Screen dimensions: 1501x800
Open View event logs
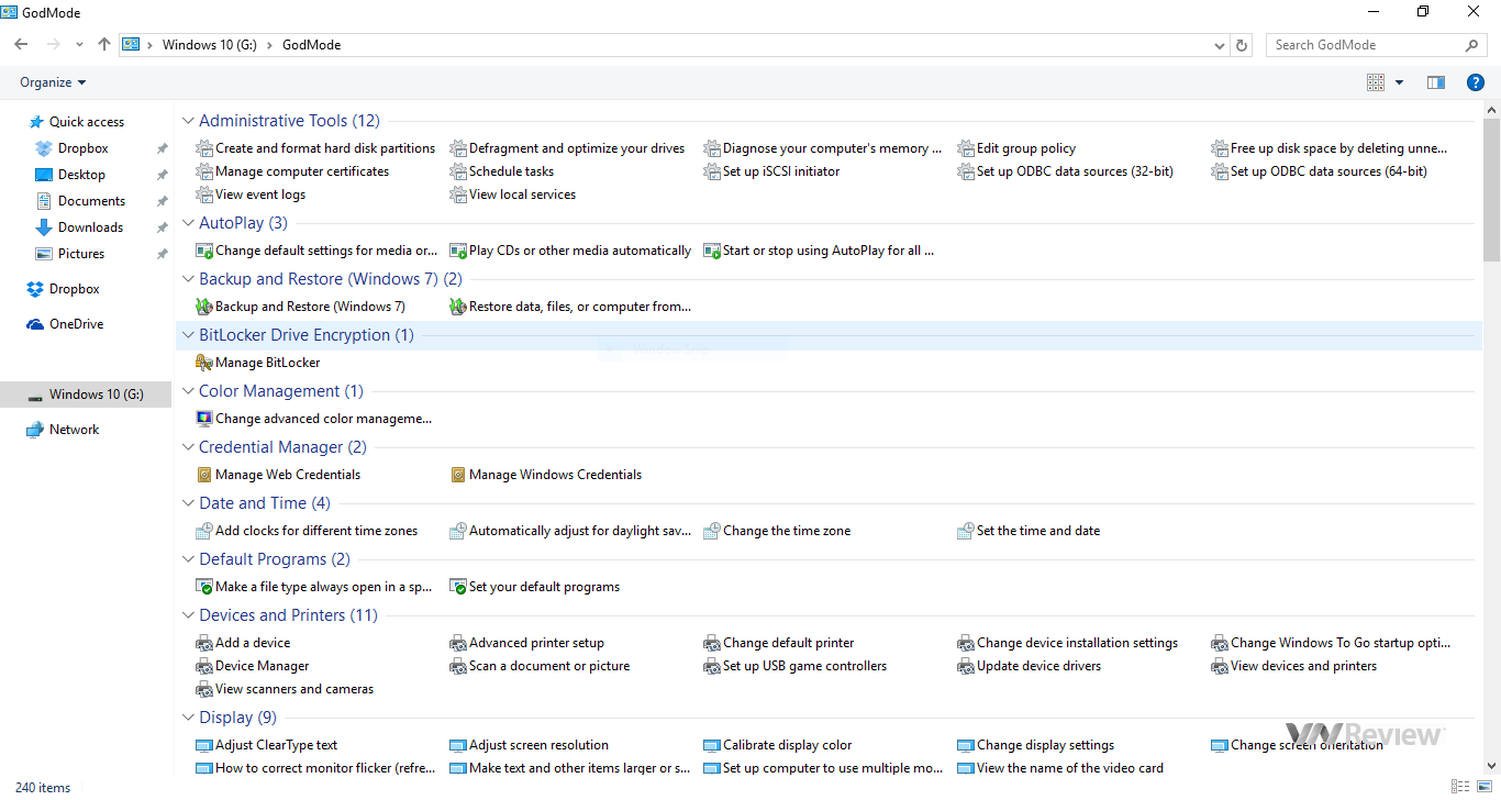coord(252,194)
